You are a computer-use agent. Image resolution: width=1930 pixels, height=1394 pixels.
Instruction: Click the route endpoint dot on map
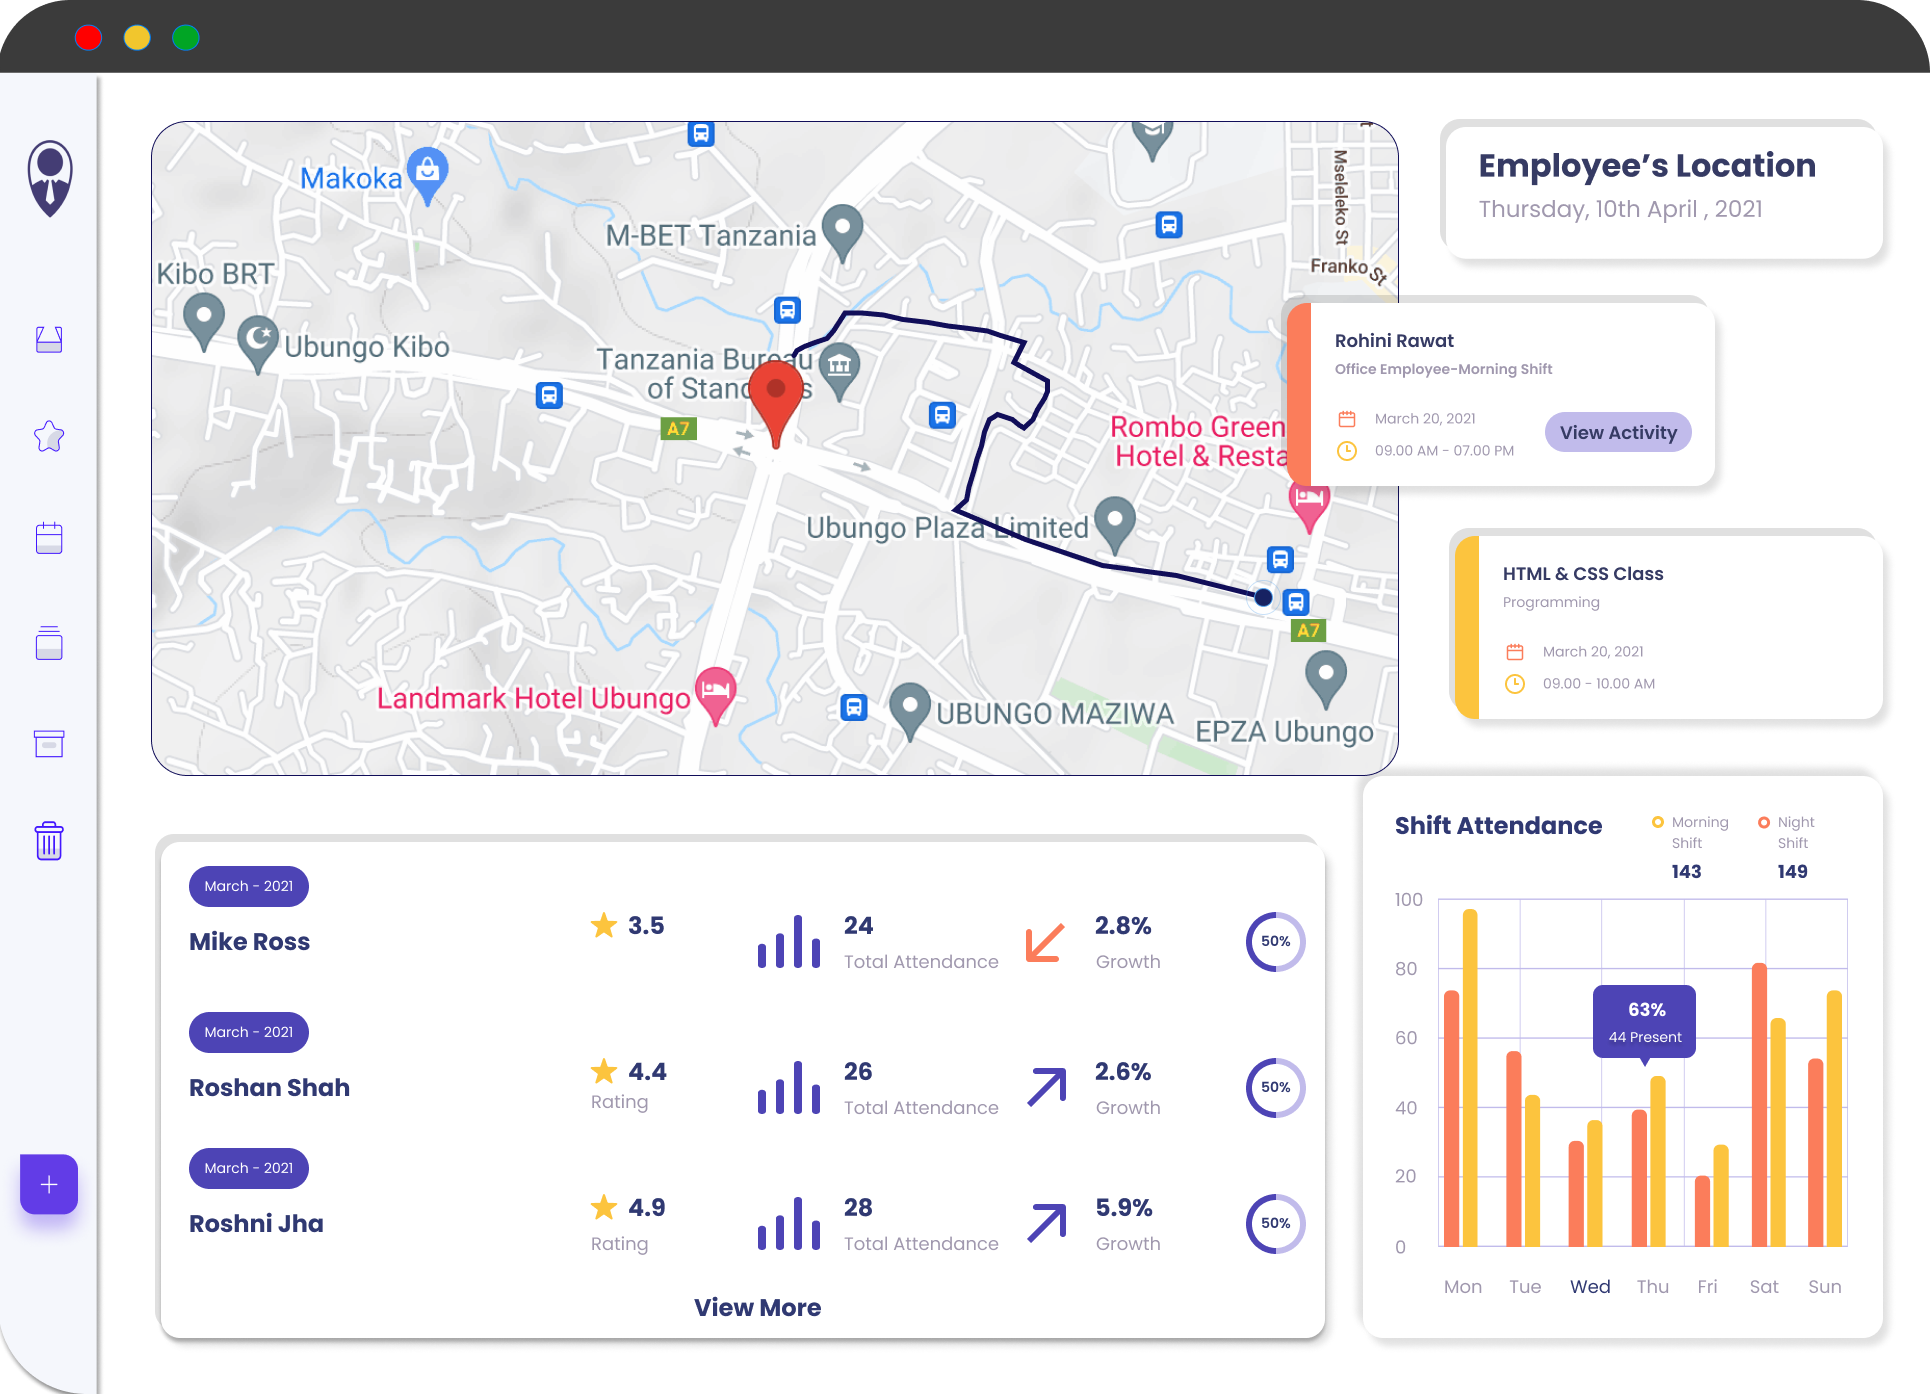[x=1263, y=597]
